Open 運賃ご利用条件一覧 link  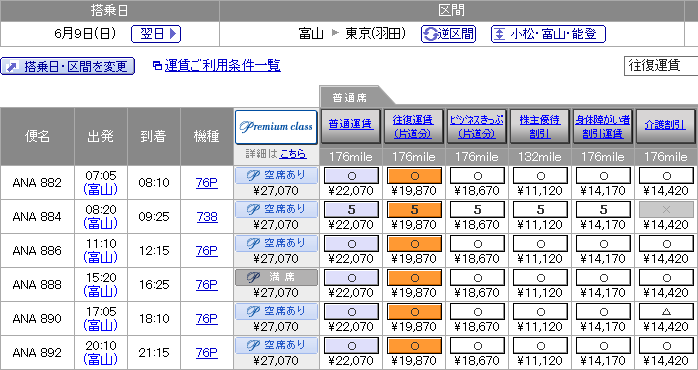tap(222, 66)
